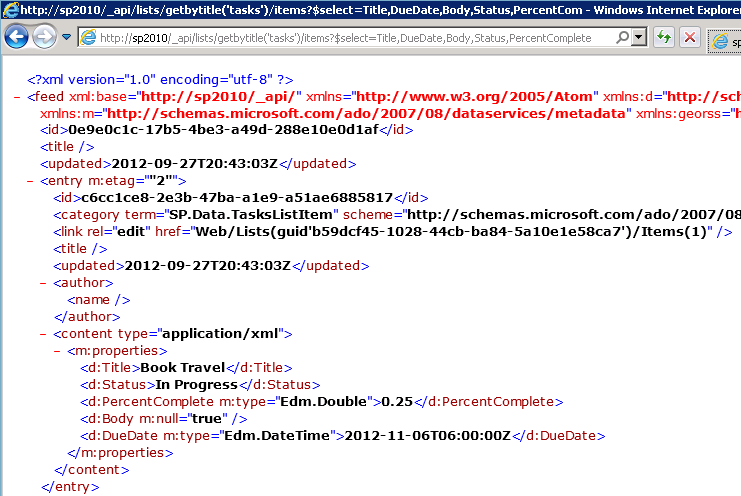
Task: Click the page icon in address bar
Action: tap(88, 37)
